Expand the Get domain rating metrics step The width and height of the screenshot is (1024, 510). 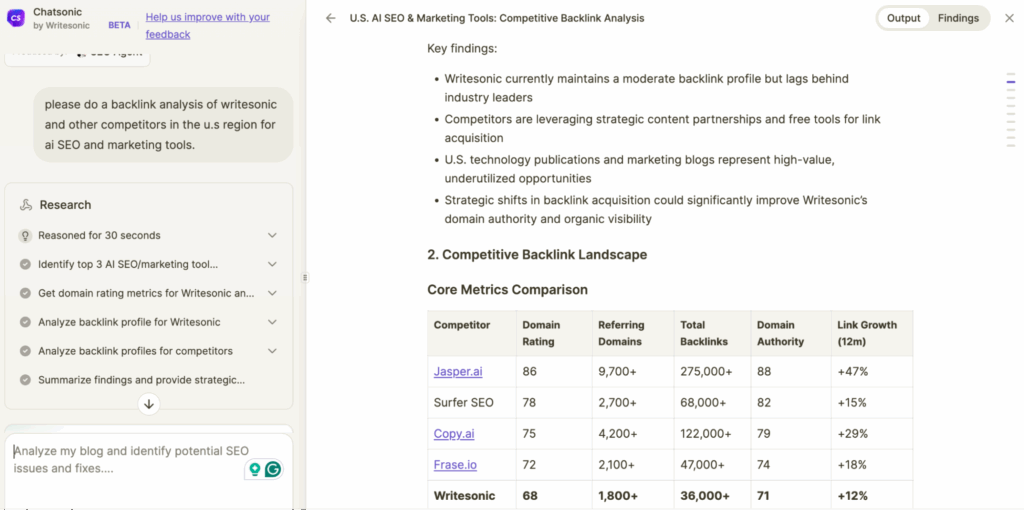(272, 293)
